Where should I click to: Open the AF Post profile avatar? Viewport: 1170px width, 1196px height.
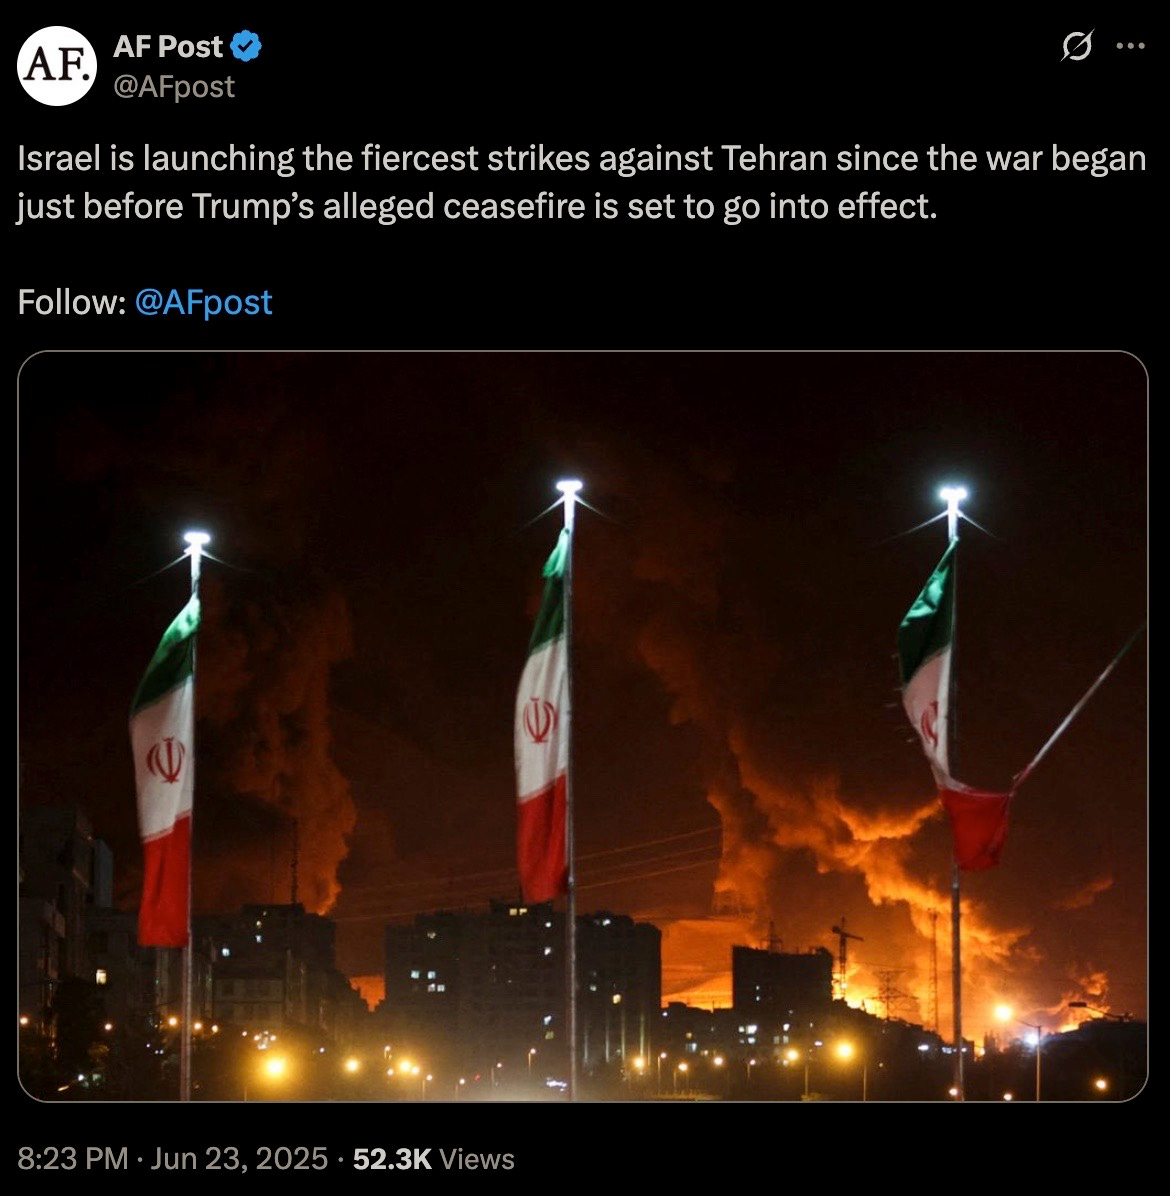[x=57, y=66]
